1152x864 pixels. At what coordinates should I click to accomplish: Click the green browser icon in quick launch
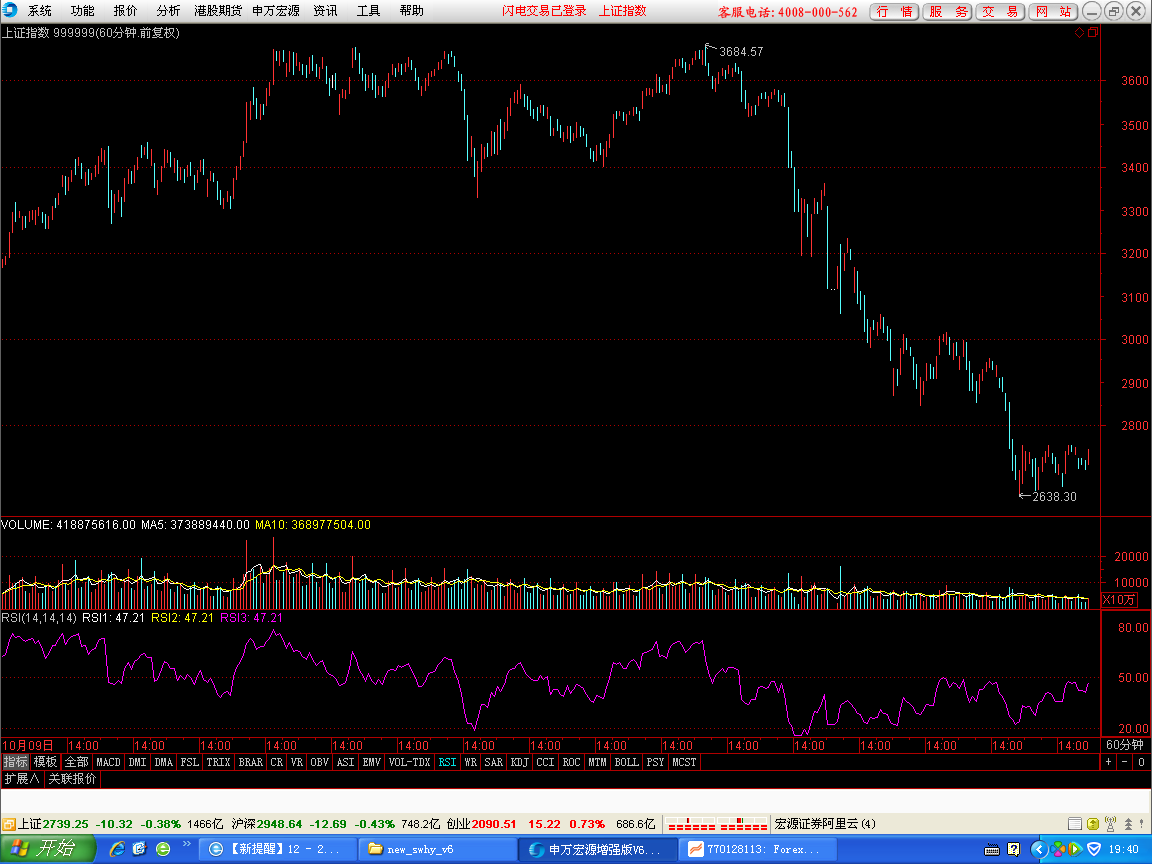coord(163,849)
